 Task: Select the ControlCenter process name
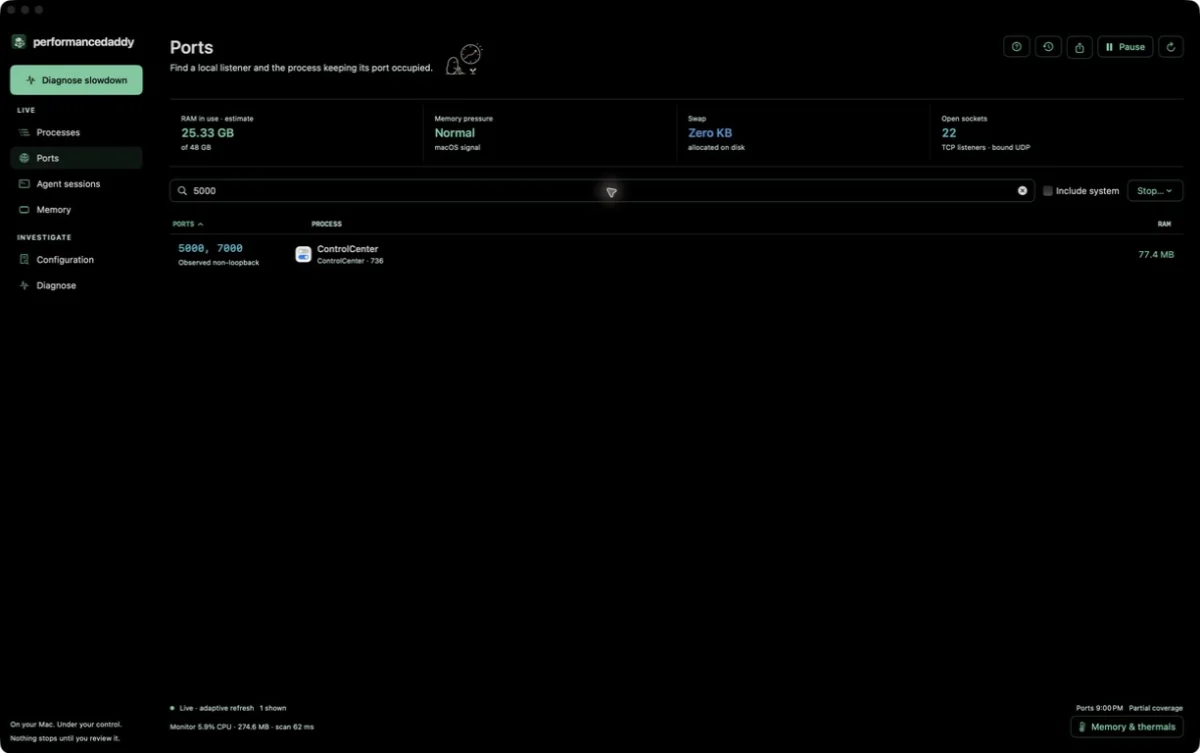point(347,249)
